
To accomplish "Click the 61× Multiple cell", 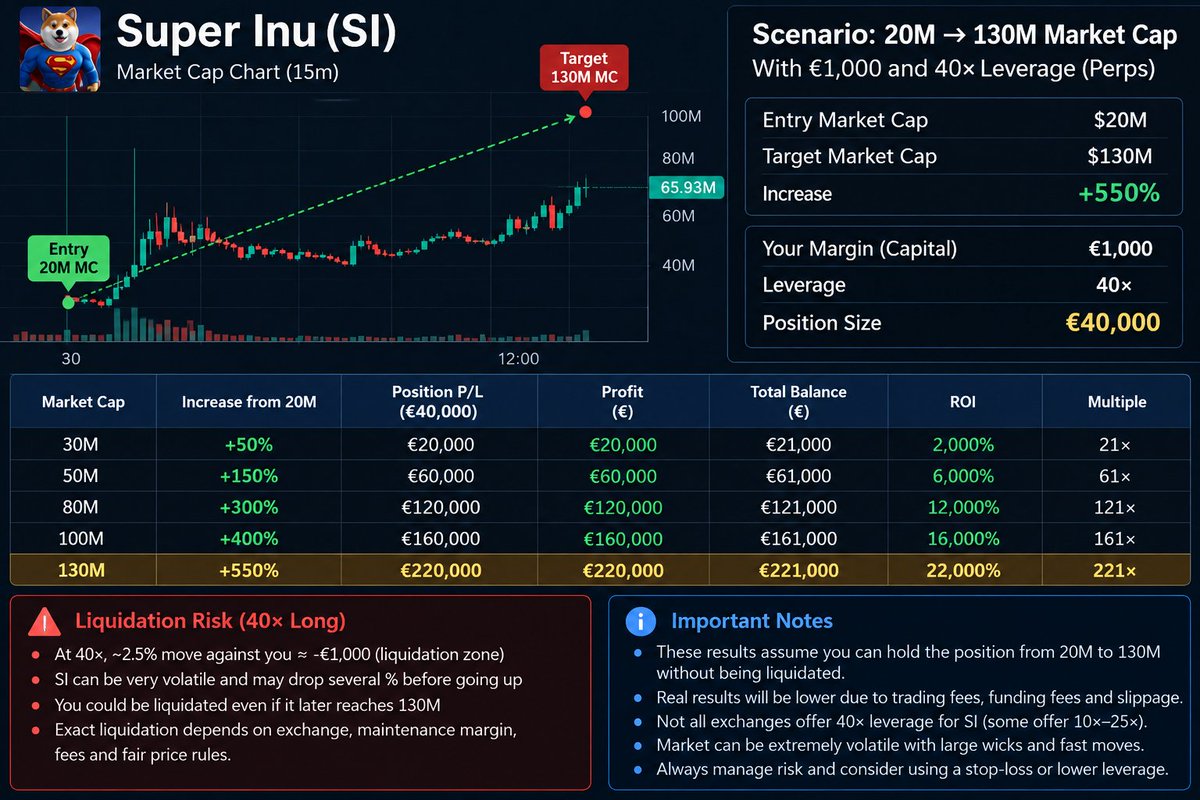I will [1115, 476].
